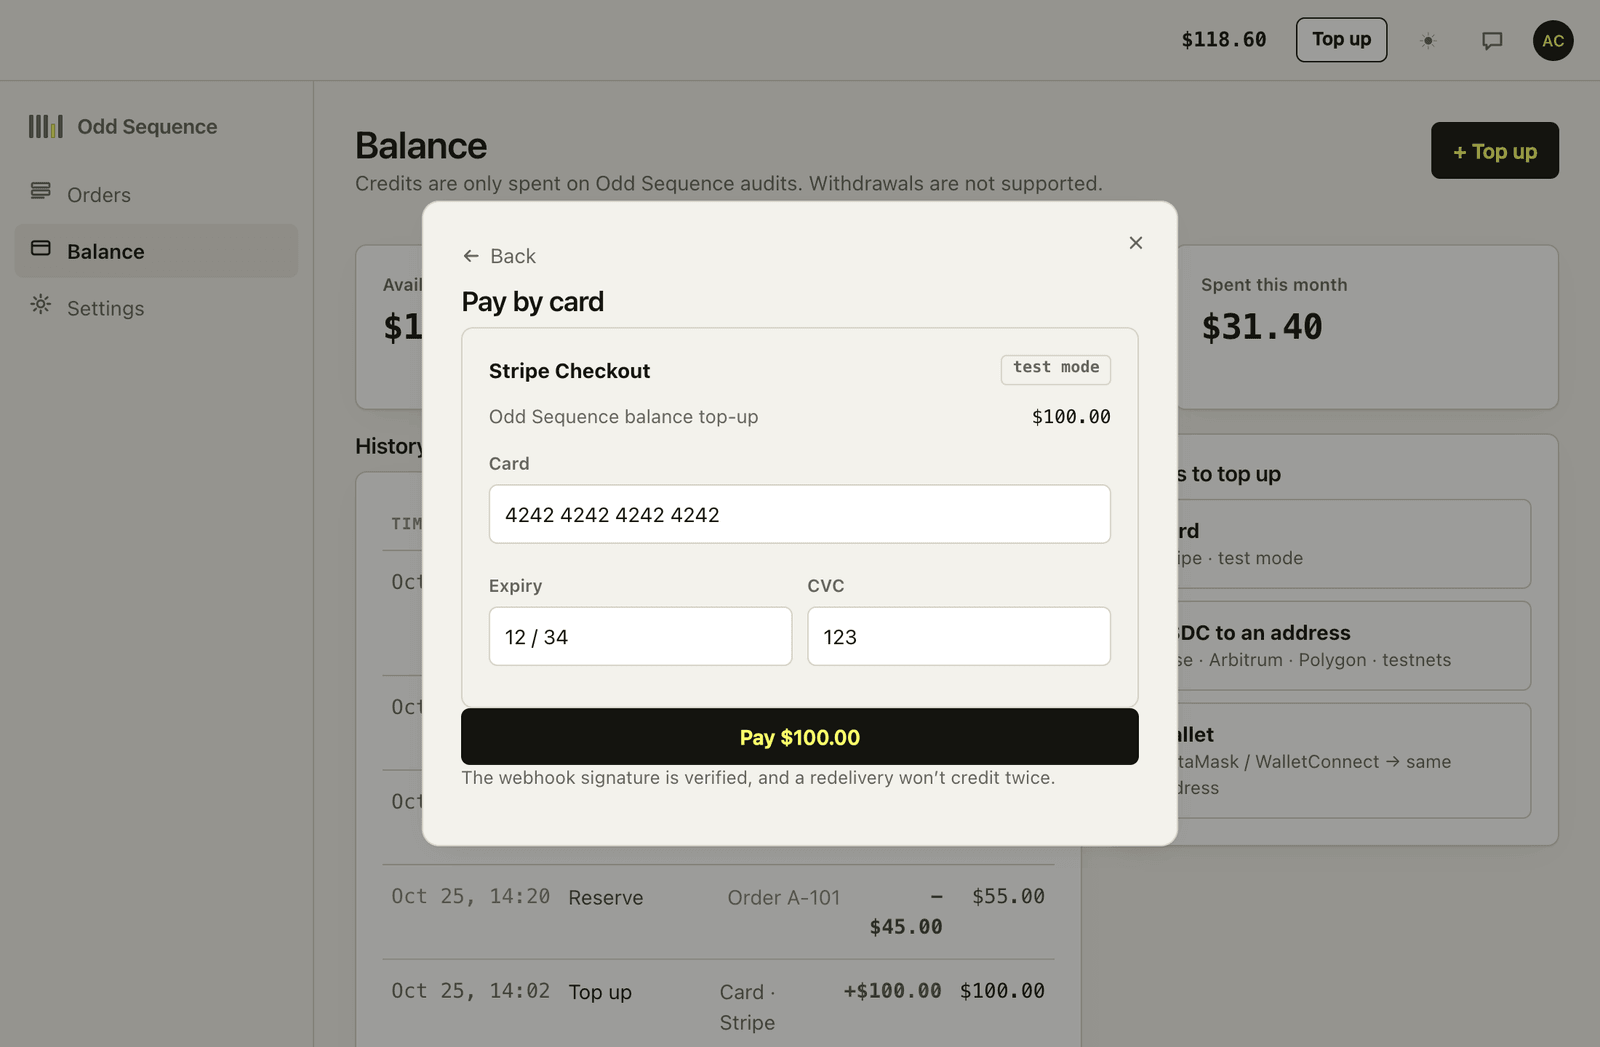Open the feedback chat bubble icon

point(1492,41)
